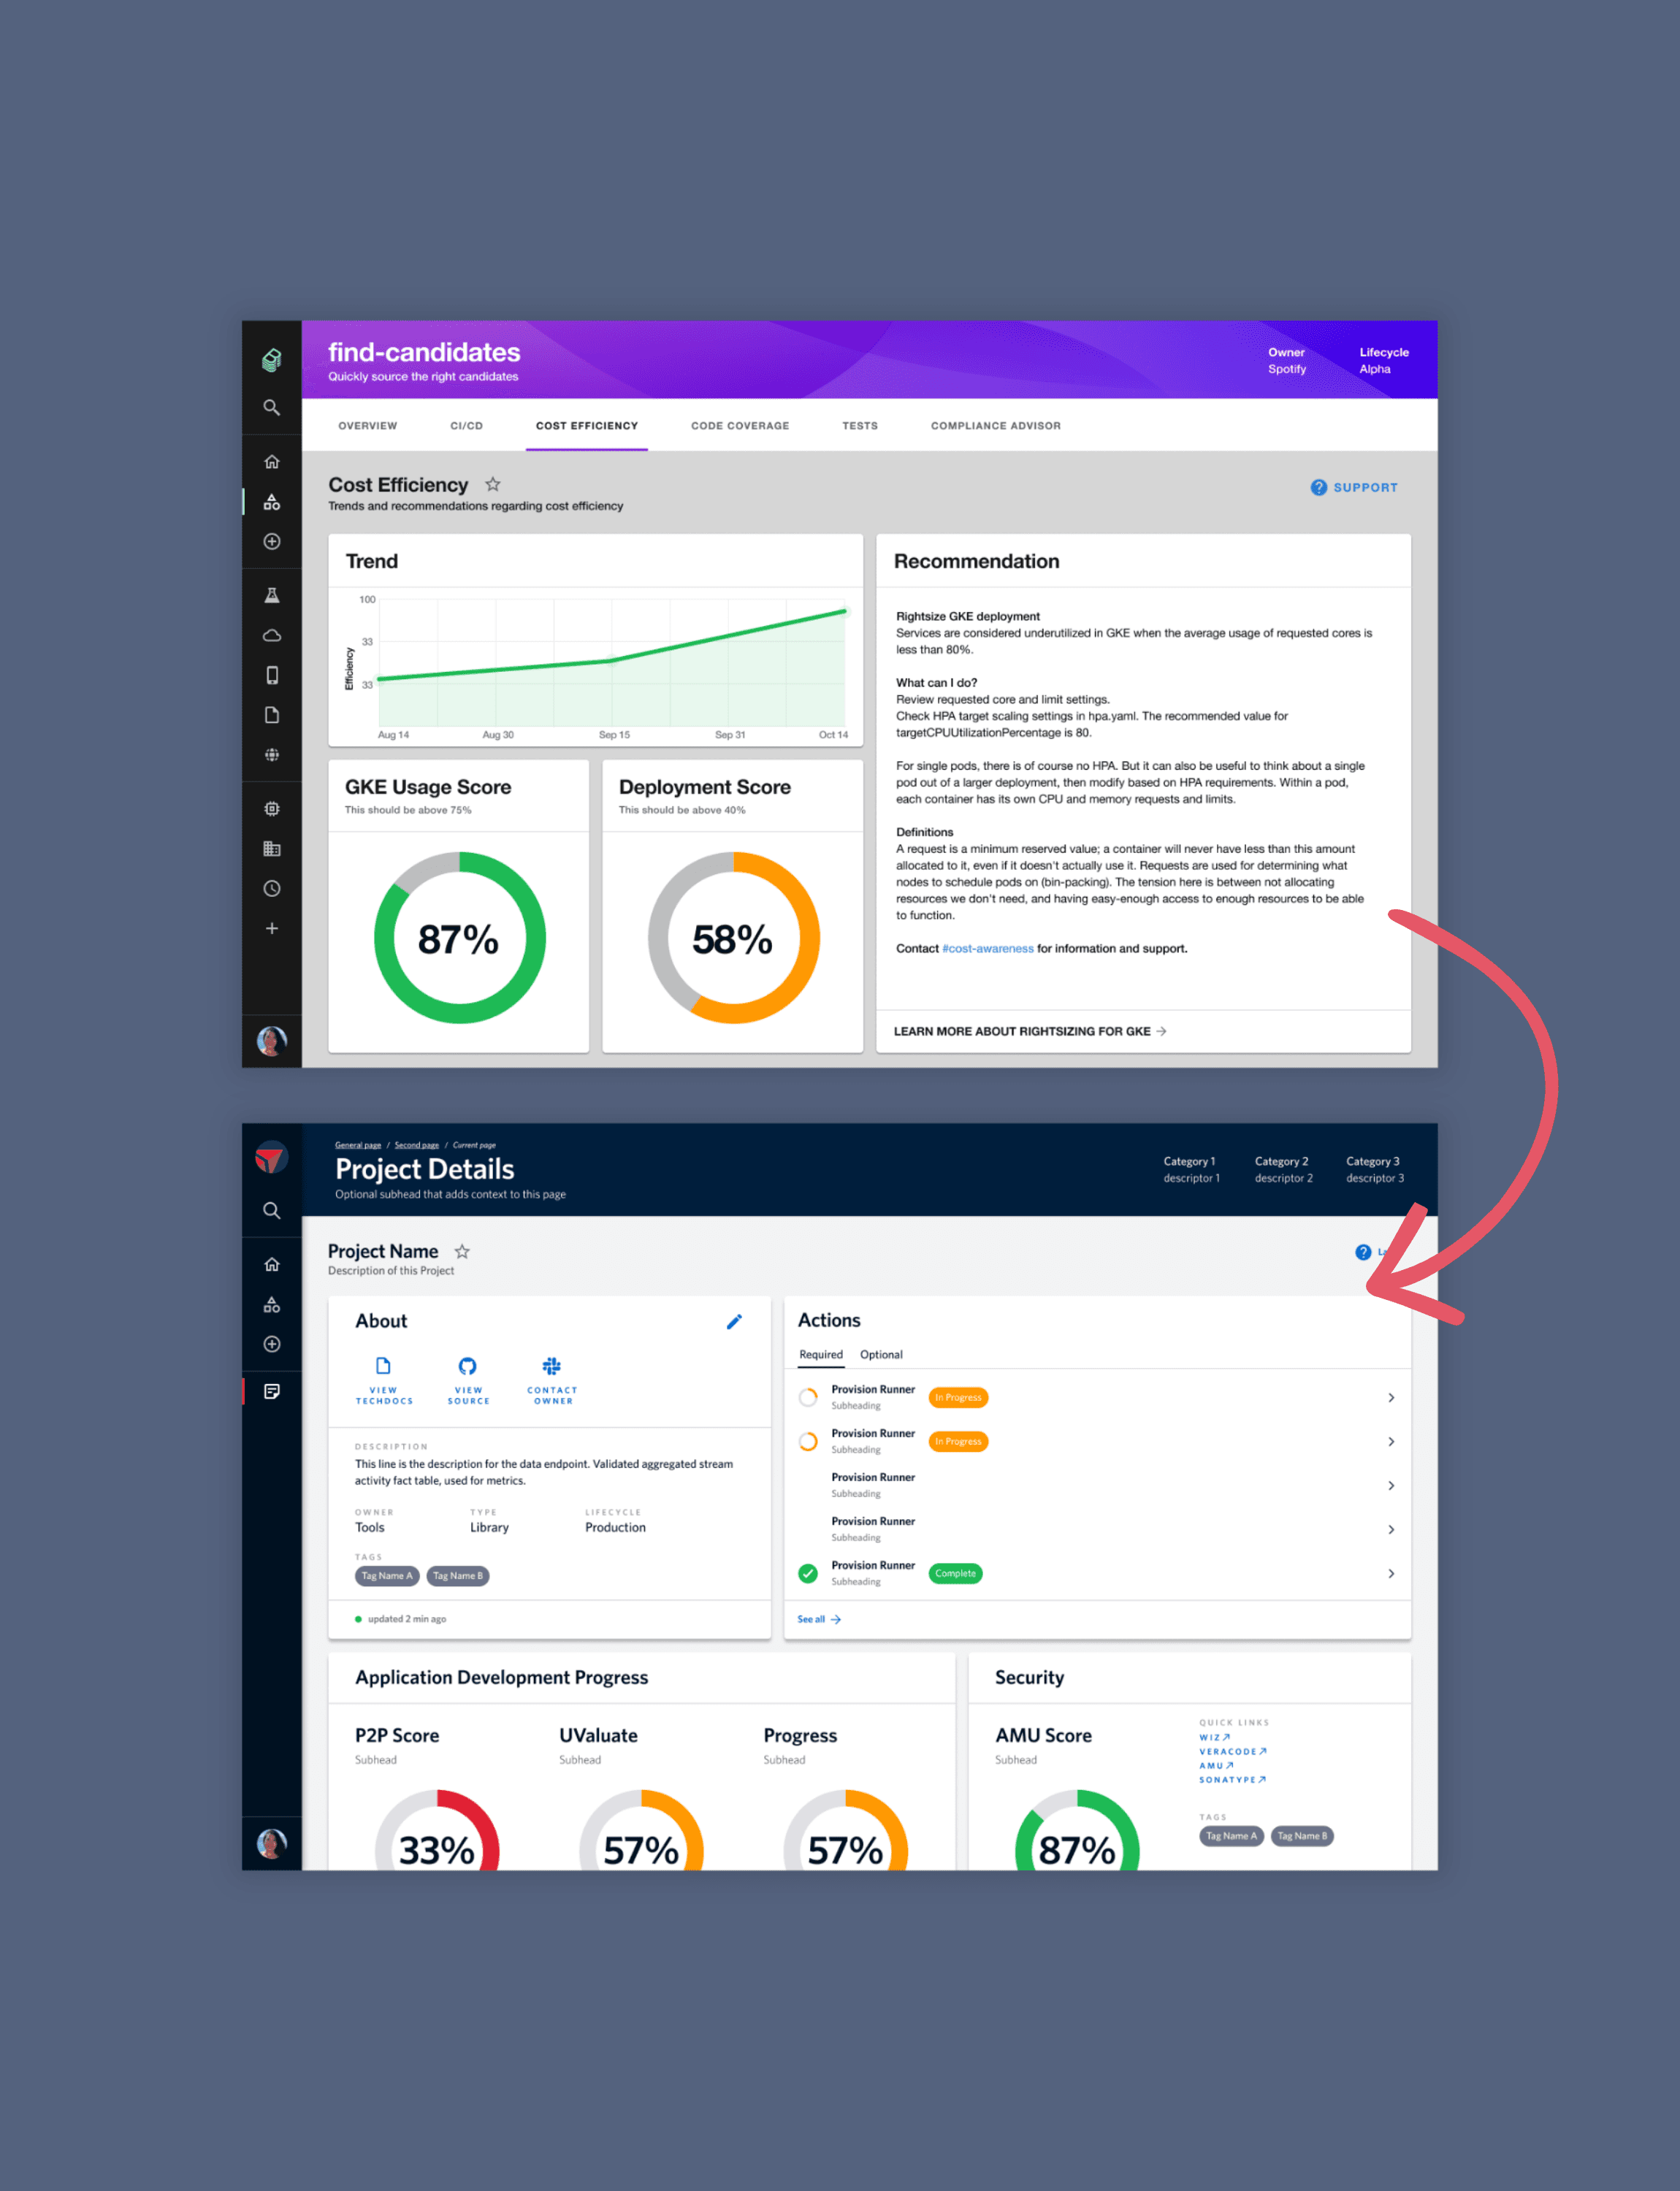Click the GKE Usage Score 87% gauge
Viewport: 1680px width, 2191px height.
click(x=459, y=938)
